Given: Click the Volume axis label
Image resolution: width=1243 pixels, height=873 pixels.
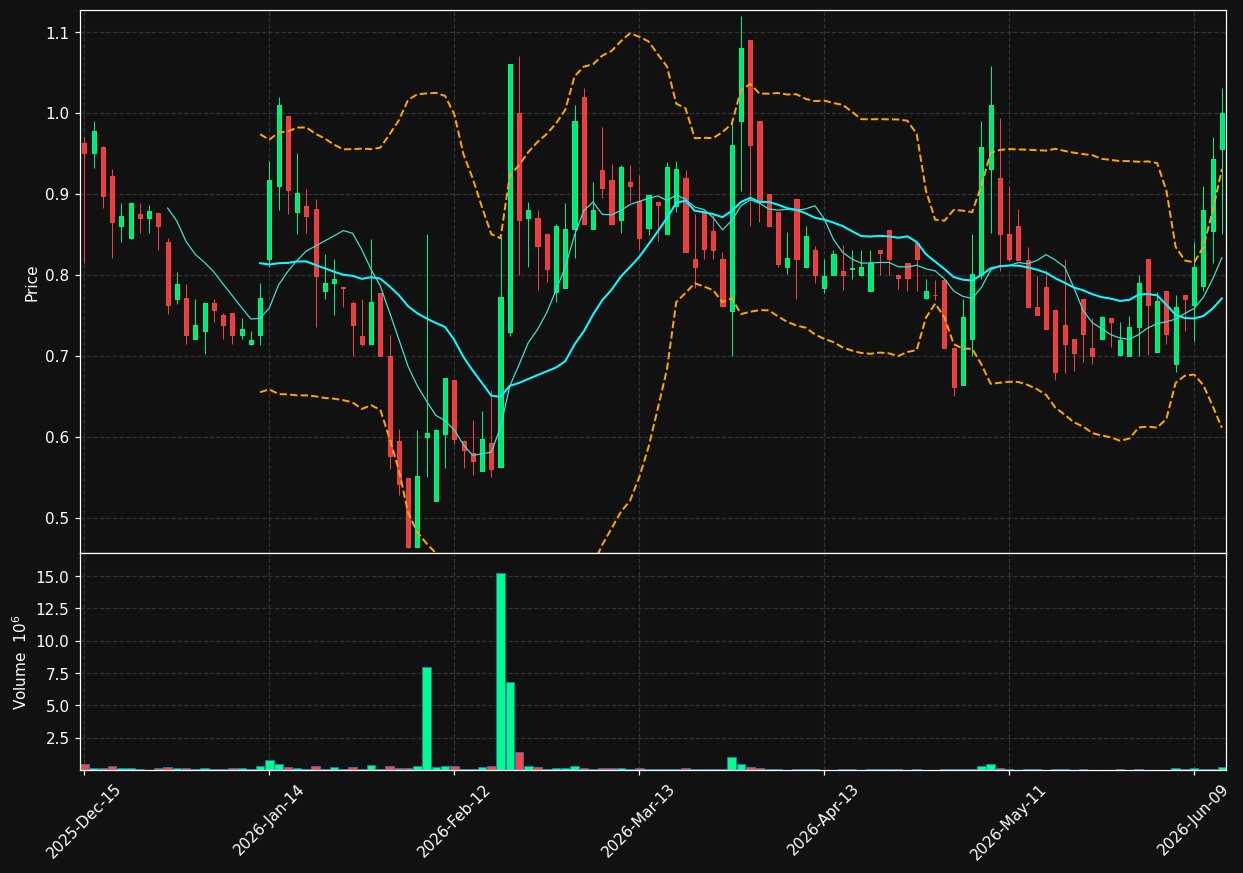Looking at the screenshot, I should point(21,662).
